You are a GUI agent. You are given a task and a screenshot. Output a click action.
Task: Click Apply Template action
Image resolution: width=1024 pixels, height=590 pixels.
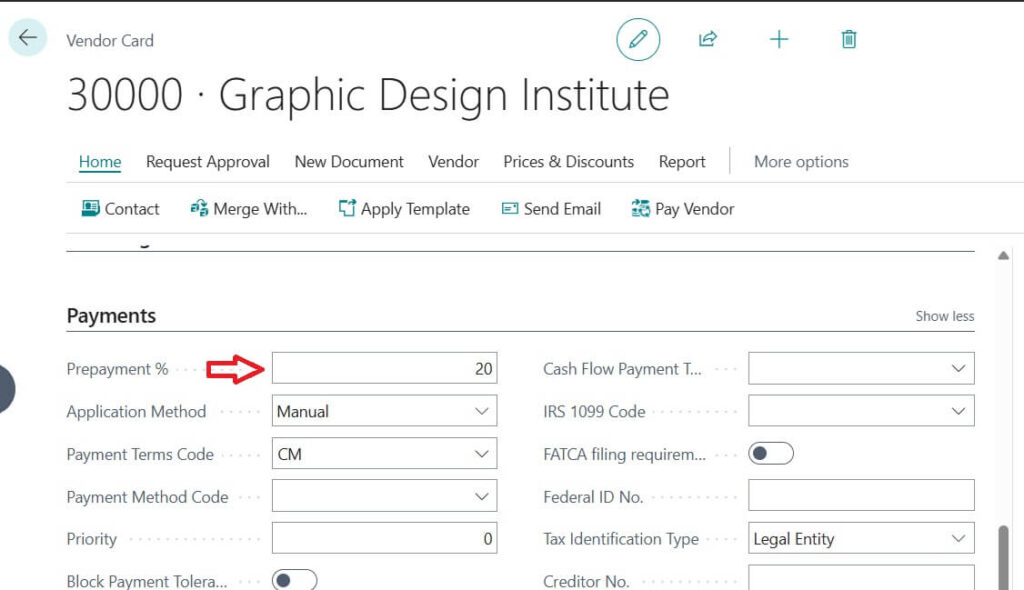click(404, 209)
